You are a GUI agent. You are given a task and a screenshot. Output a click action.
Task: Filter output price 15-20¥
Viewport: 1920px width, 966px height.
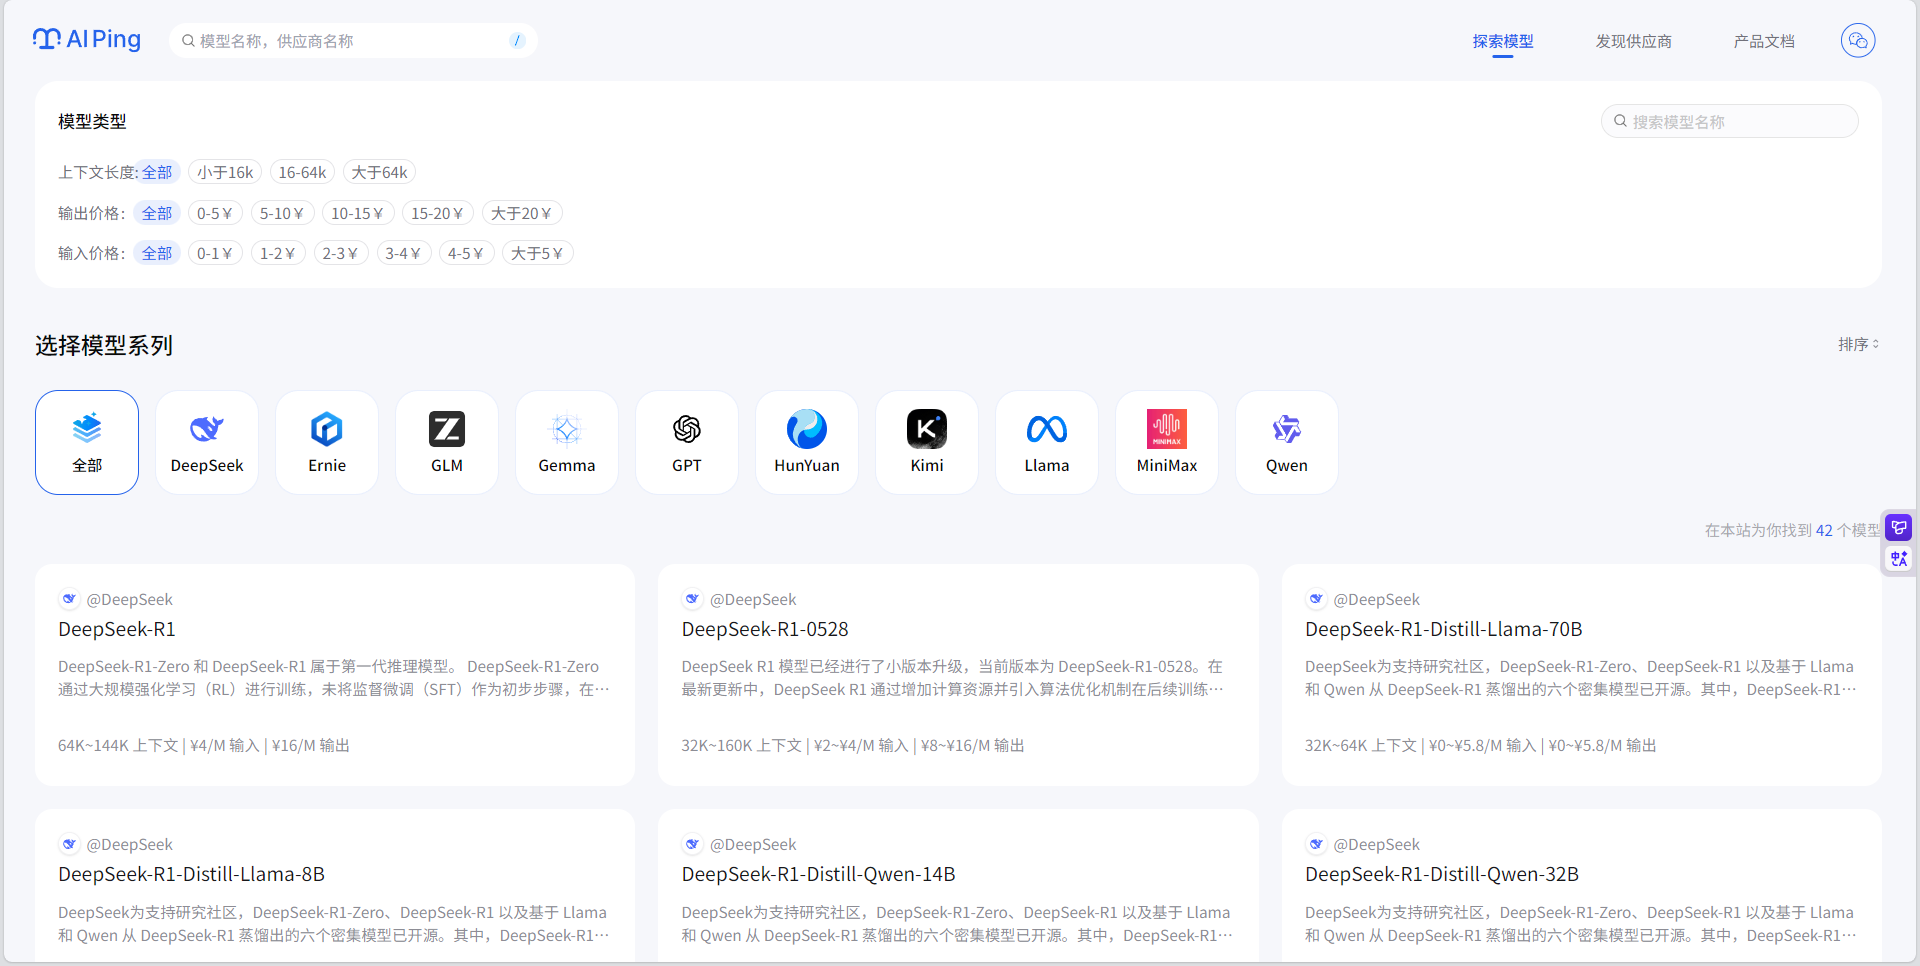438,213
